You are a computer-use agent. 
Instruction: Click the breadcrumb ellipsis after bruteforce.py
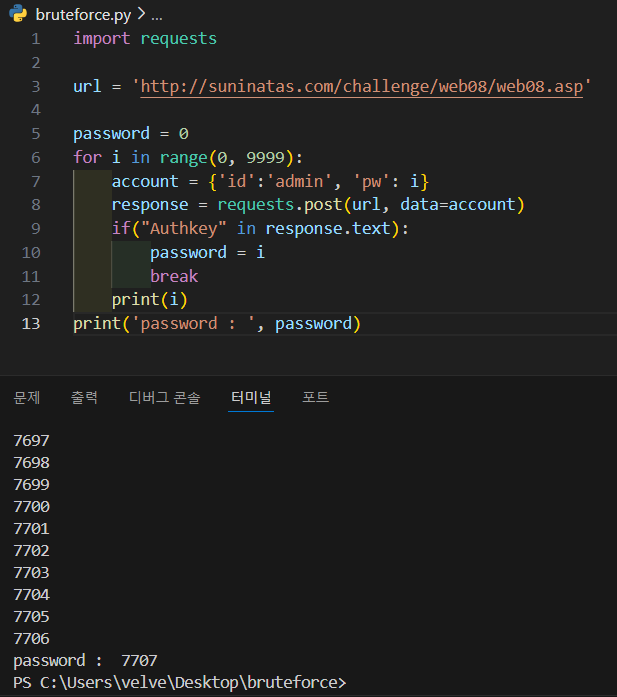coord(156,17)
